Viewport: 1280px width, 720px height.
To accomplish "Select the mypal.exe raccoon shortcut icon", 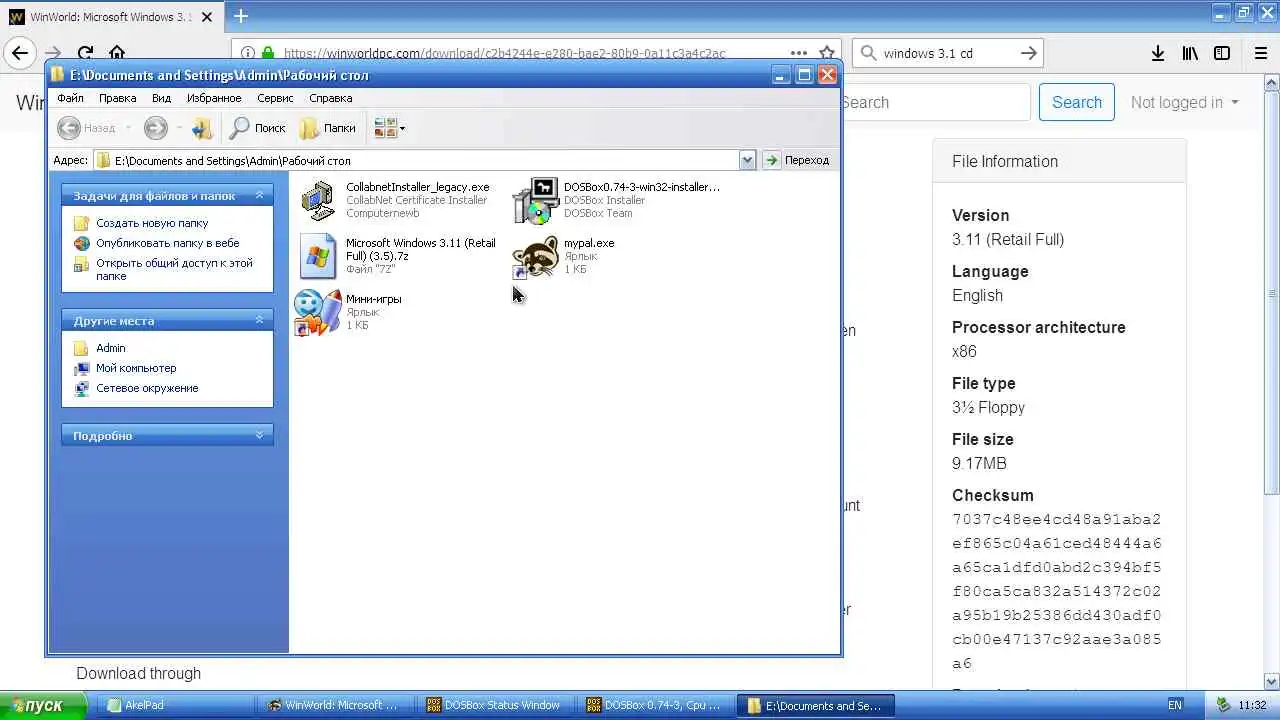I will tap(536, 257).
